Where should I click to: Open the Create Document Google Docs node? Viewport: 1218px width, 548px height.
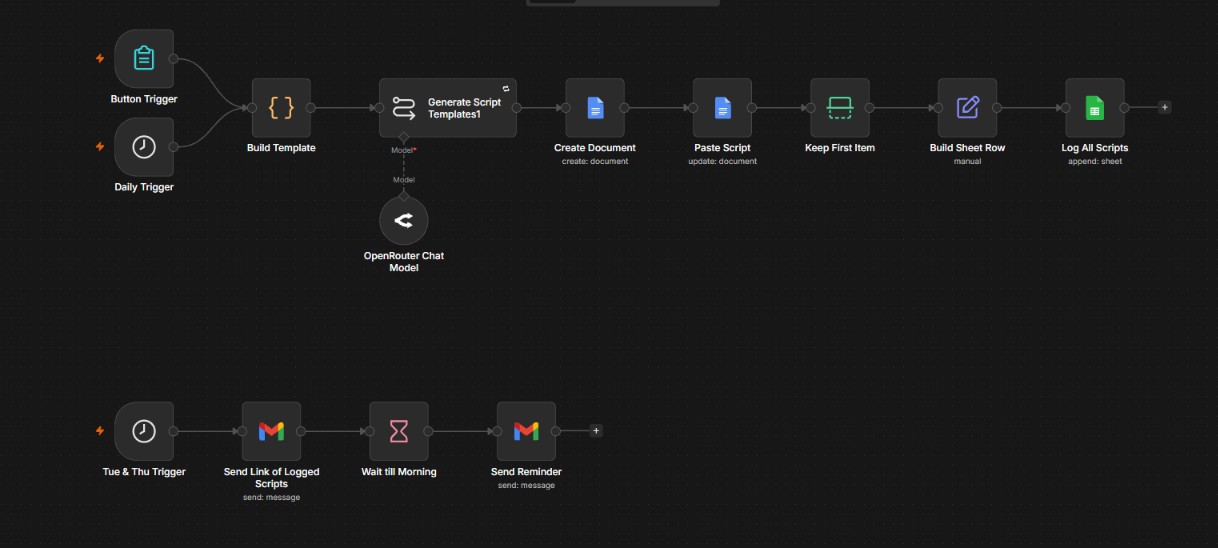595,107
